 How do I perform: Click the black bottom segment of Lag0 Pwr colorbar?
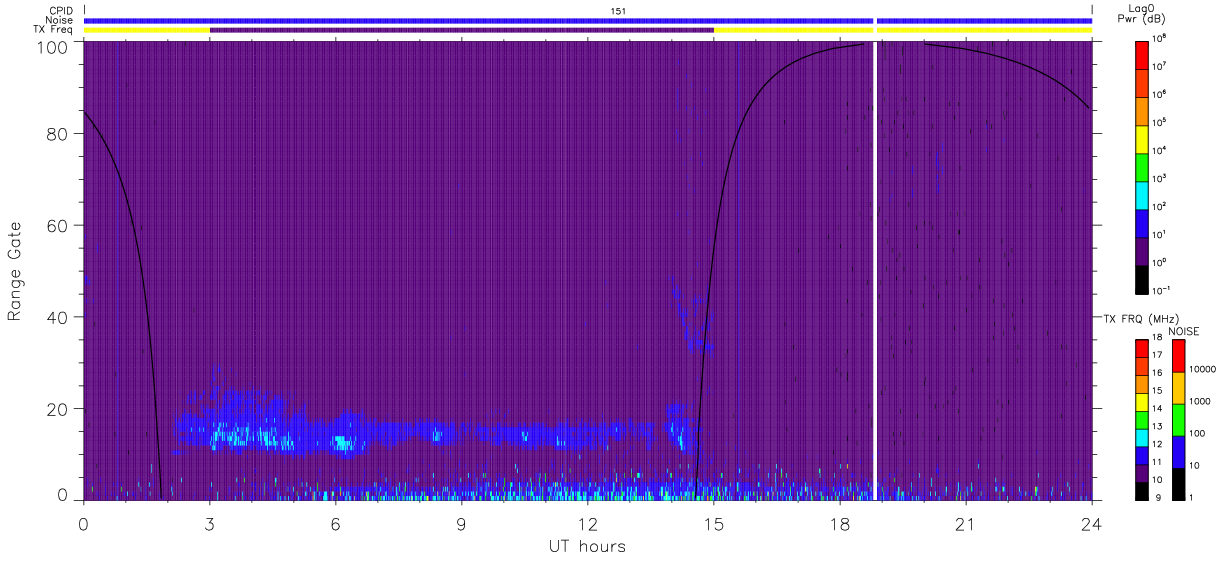click(x=1142, y=280)
